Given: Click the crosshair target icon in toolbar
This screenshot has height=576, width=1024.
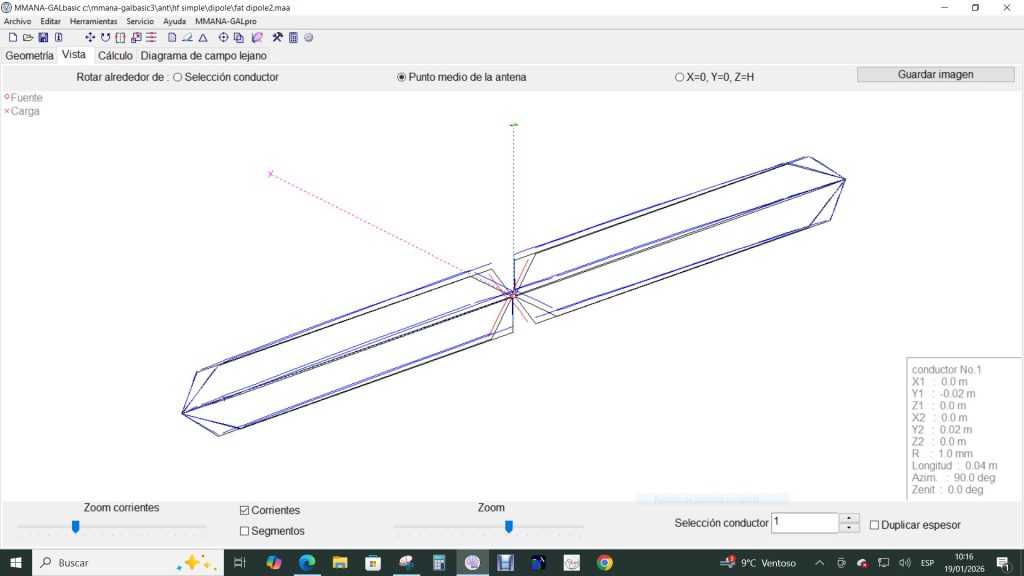Looking at the screenshot, I should [x=224, y=37].
